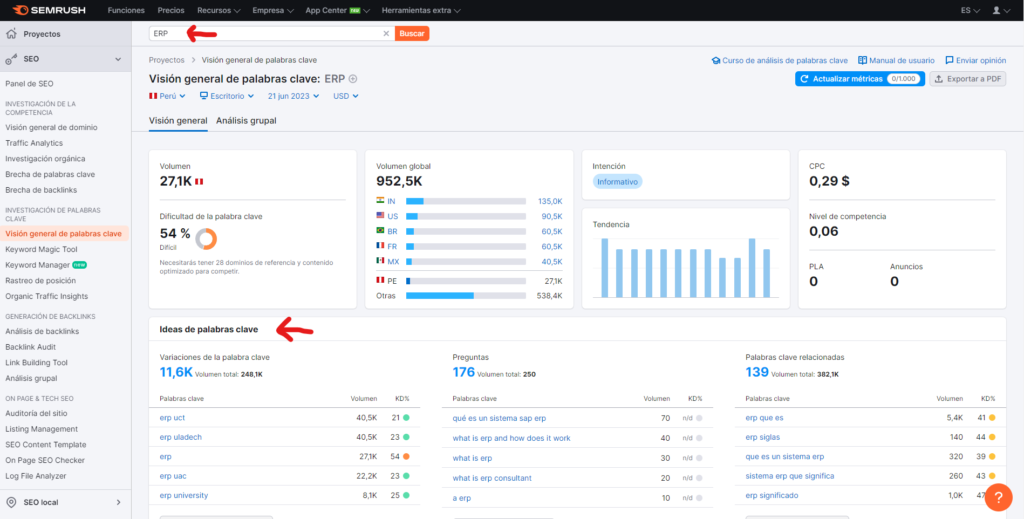Open the ES language selector

[x=970, y=10]
